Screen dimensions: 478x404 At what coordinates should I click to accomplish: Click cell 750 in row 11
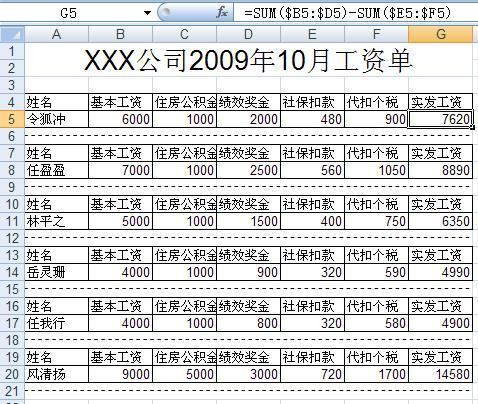click(x=376, y=221)
